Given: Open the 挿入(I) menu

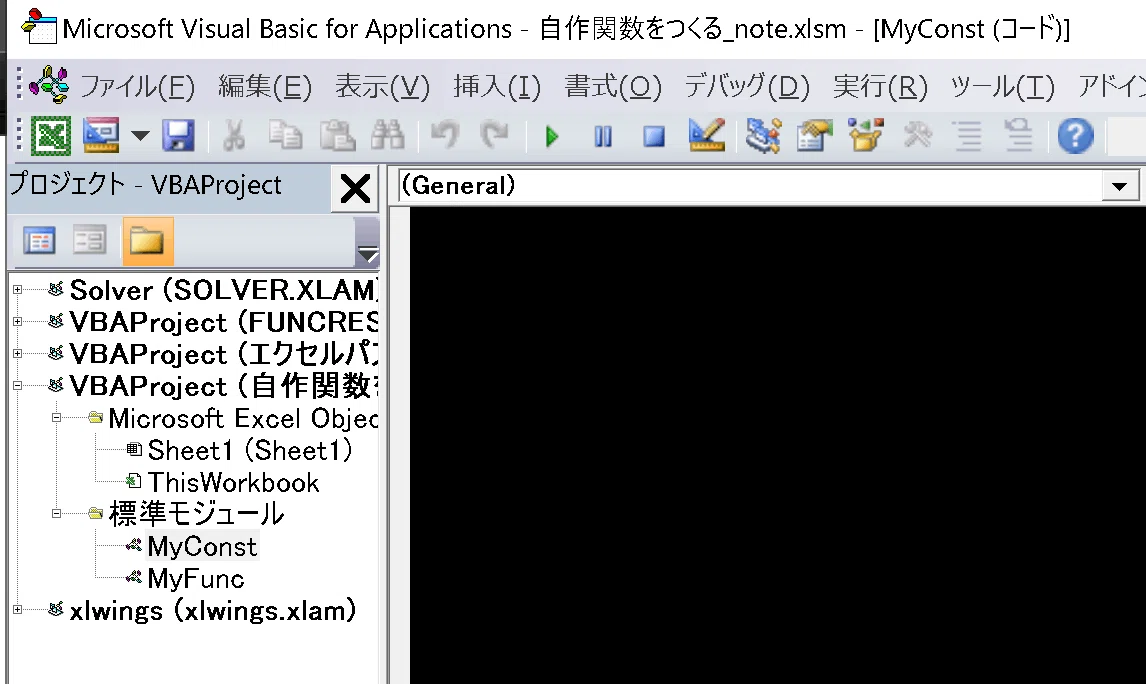Looking at the screenshot, I should pos(497,87).
